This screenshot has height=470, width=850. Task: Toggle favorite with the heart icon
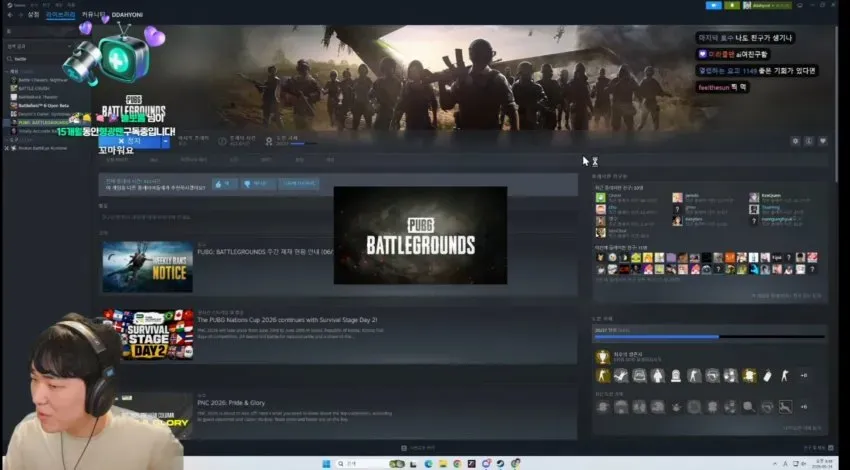click(x=823, y=141)
